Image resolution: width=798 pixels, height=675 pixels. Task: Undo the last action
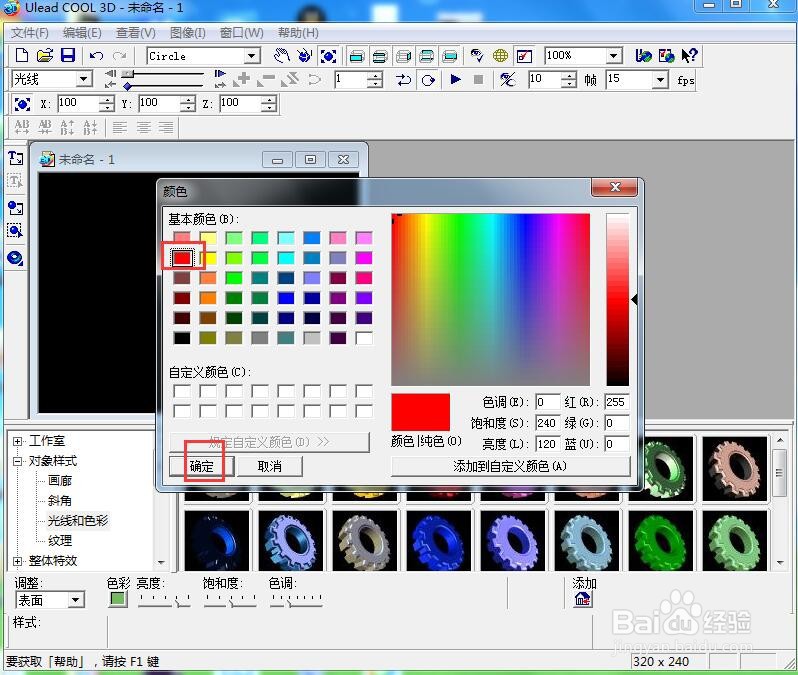pyautogui.click(x=96, y=55)
